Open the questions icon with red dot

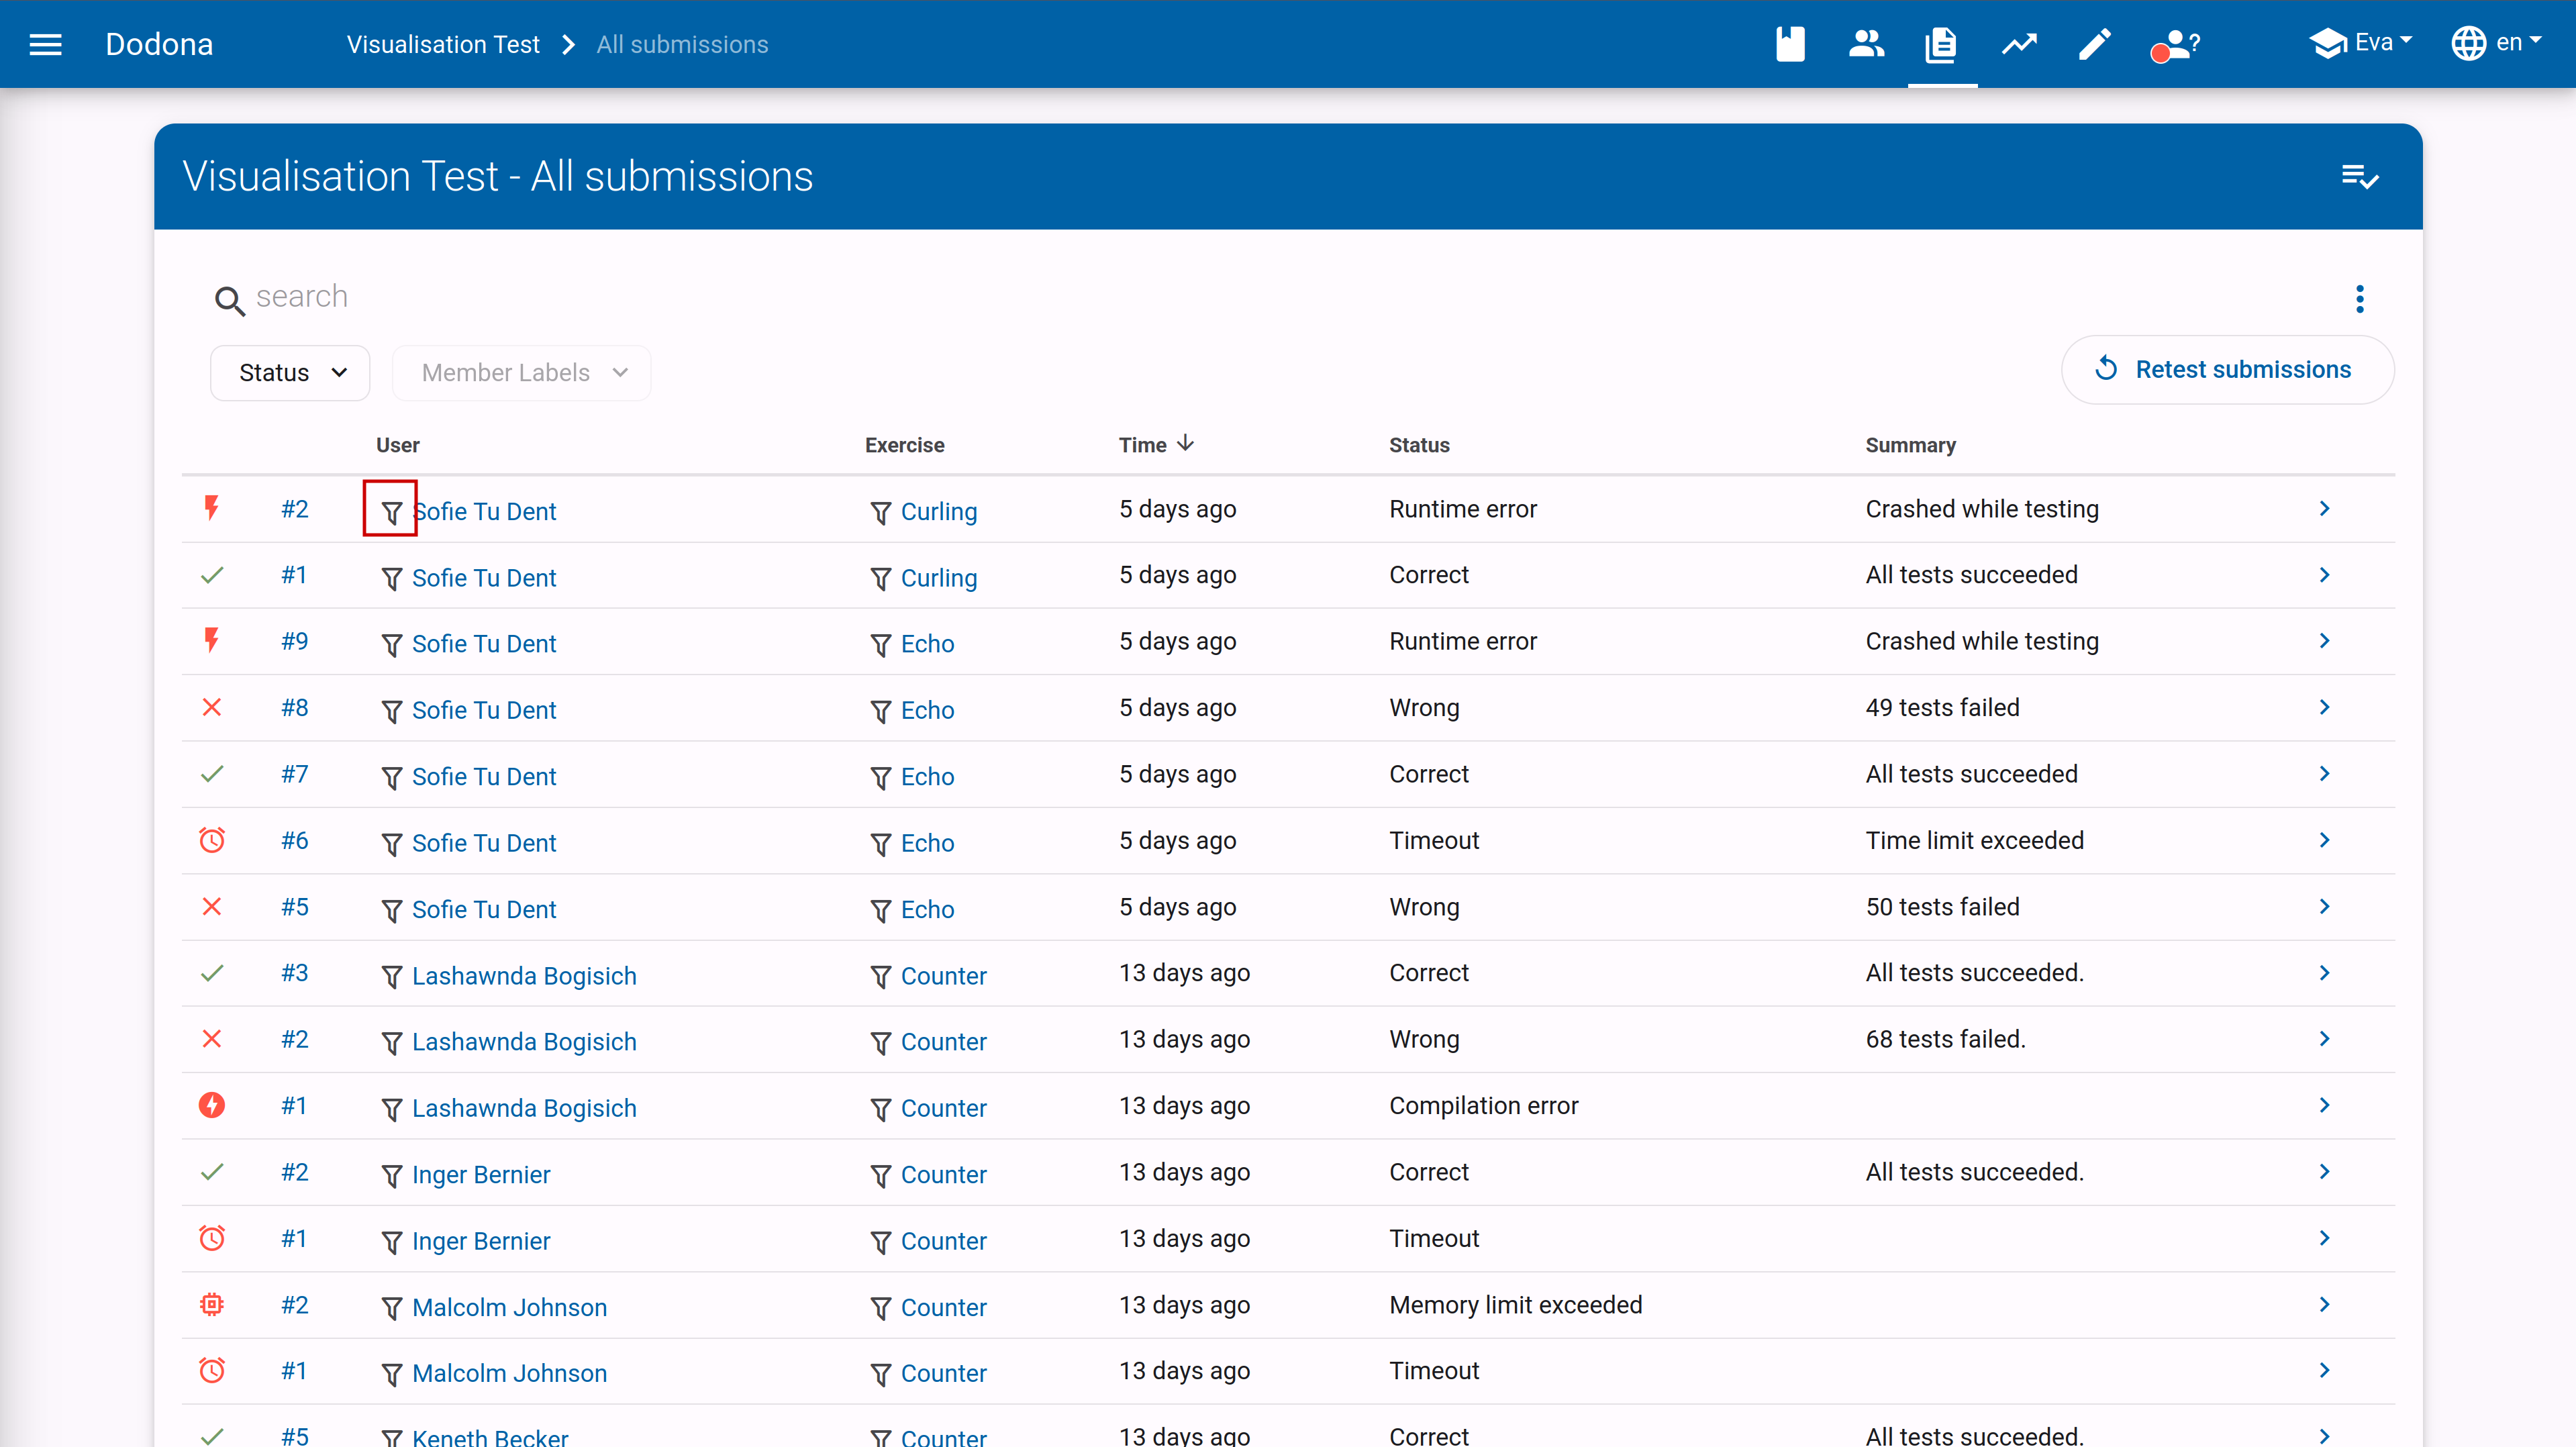2174,45
